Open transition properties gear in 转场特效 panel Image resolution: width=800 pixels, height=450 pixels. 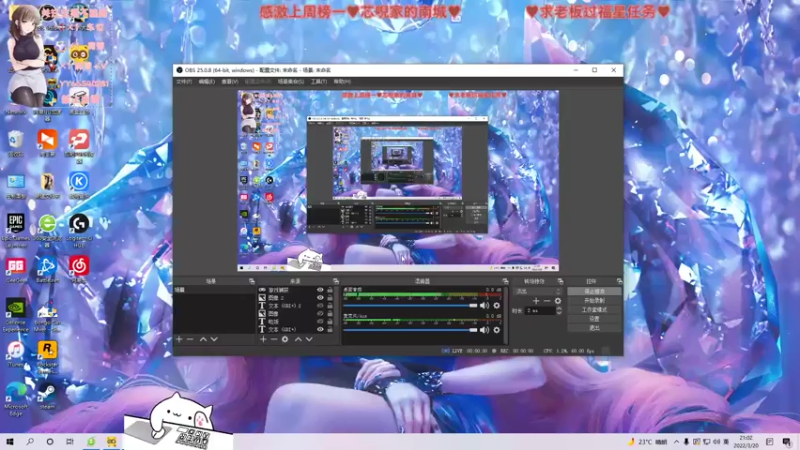pyautogui.click(x=558, y=301)
